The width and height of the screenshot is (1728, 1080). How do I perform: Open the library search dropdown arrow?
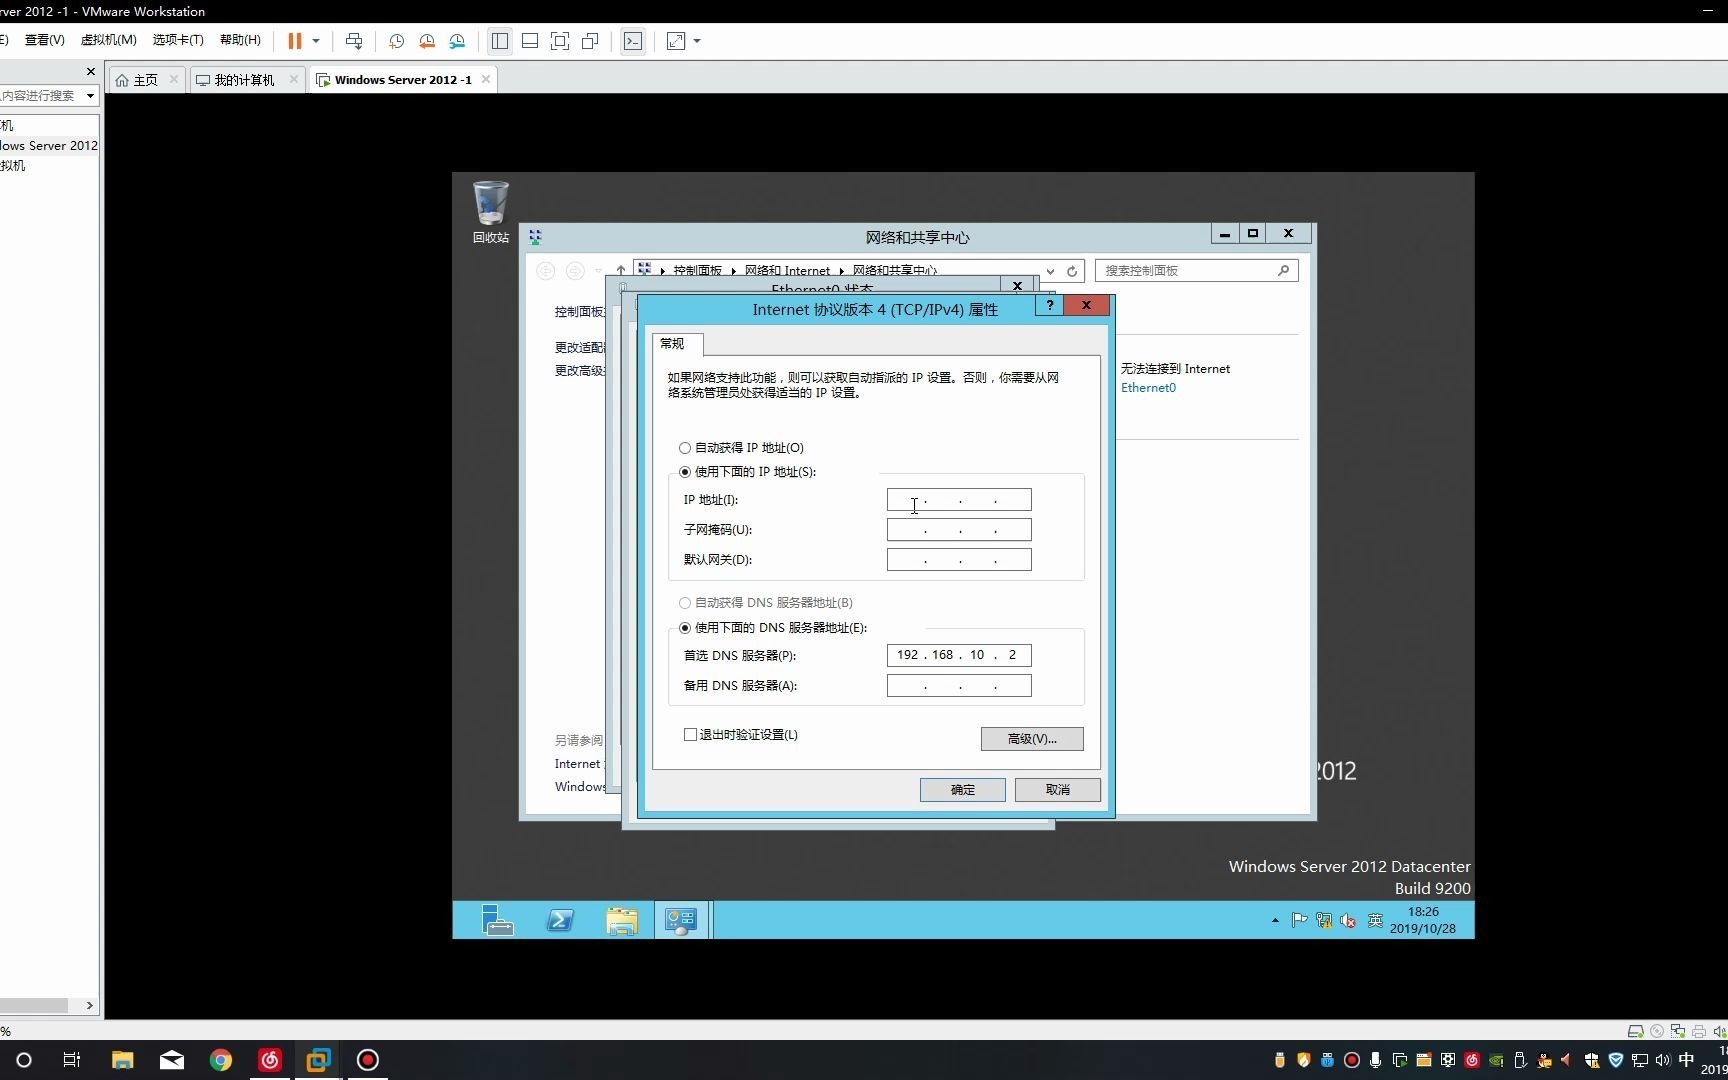(x=90, y=96)
